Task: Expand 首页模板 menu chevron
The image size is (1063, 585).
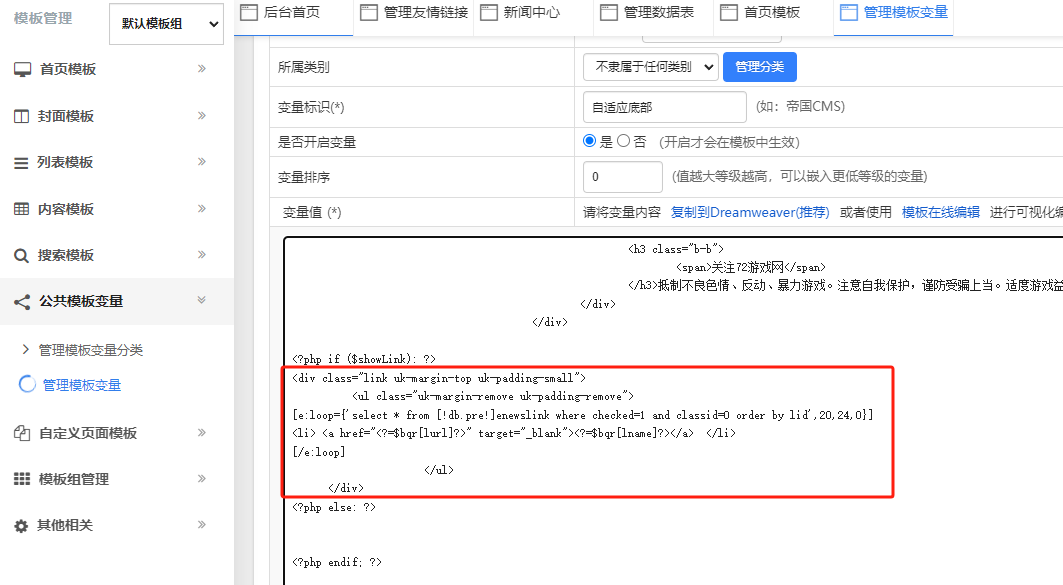Action: [201, 68]
